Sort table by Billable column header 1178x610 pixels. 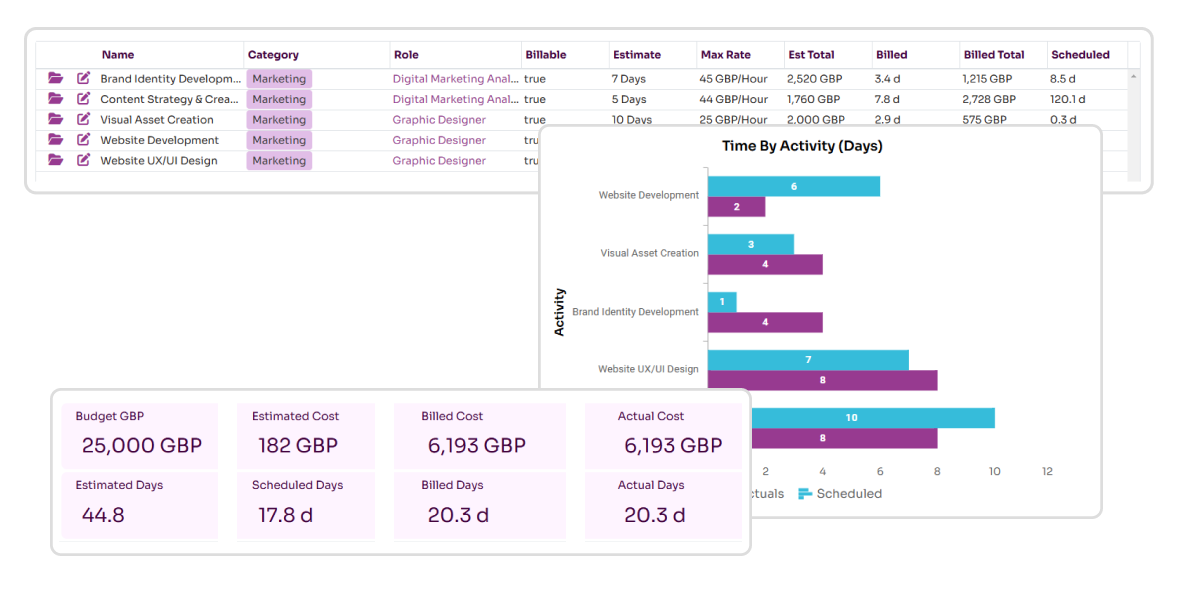coord(545,55)
